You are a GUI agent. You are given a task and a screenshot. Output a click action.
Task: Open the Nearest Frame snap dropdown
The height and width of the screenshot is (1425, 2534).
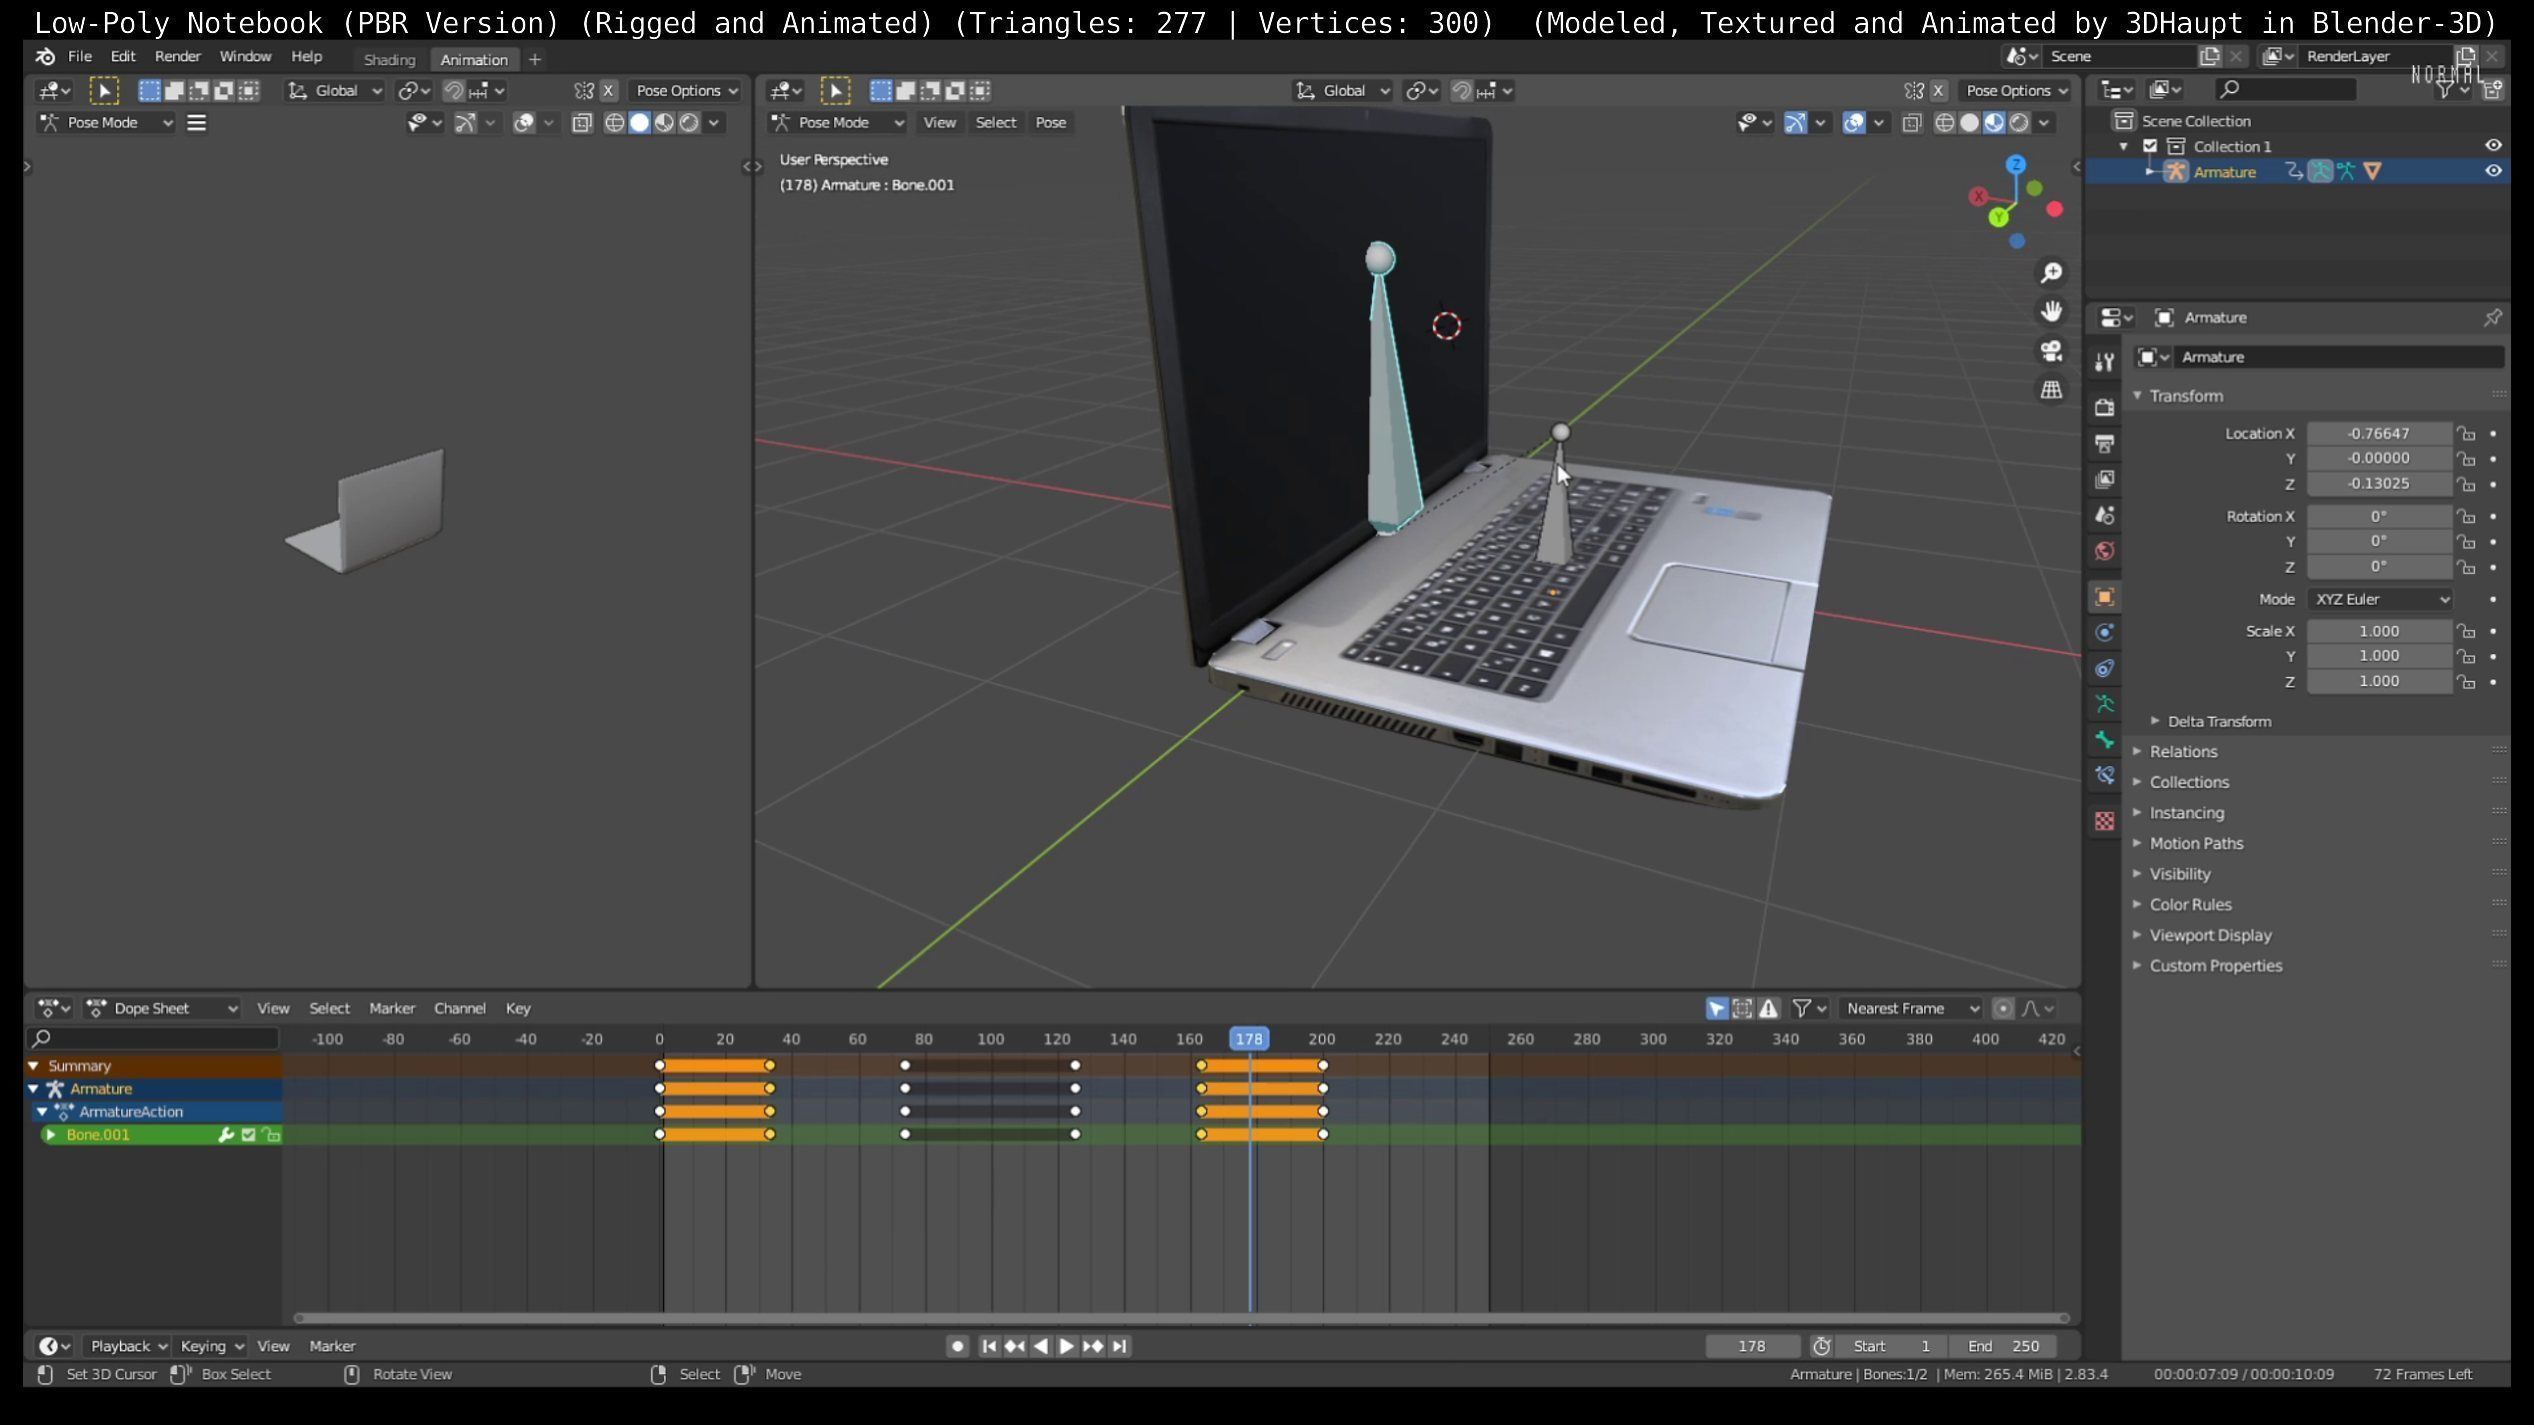[1911, 1008]
